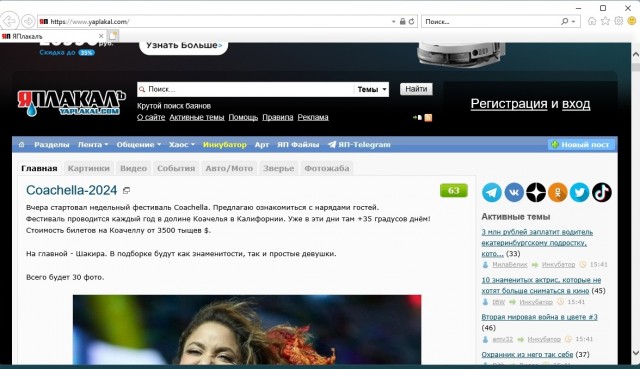
Task: Click the magnifier icon in browser search box
Action: point(564,21)
